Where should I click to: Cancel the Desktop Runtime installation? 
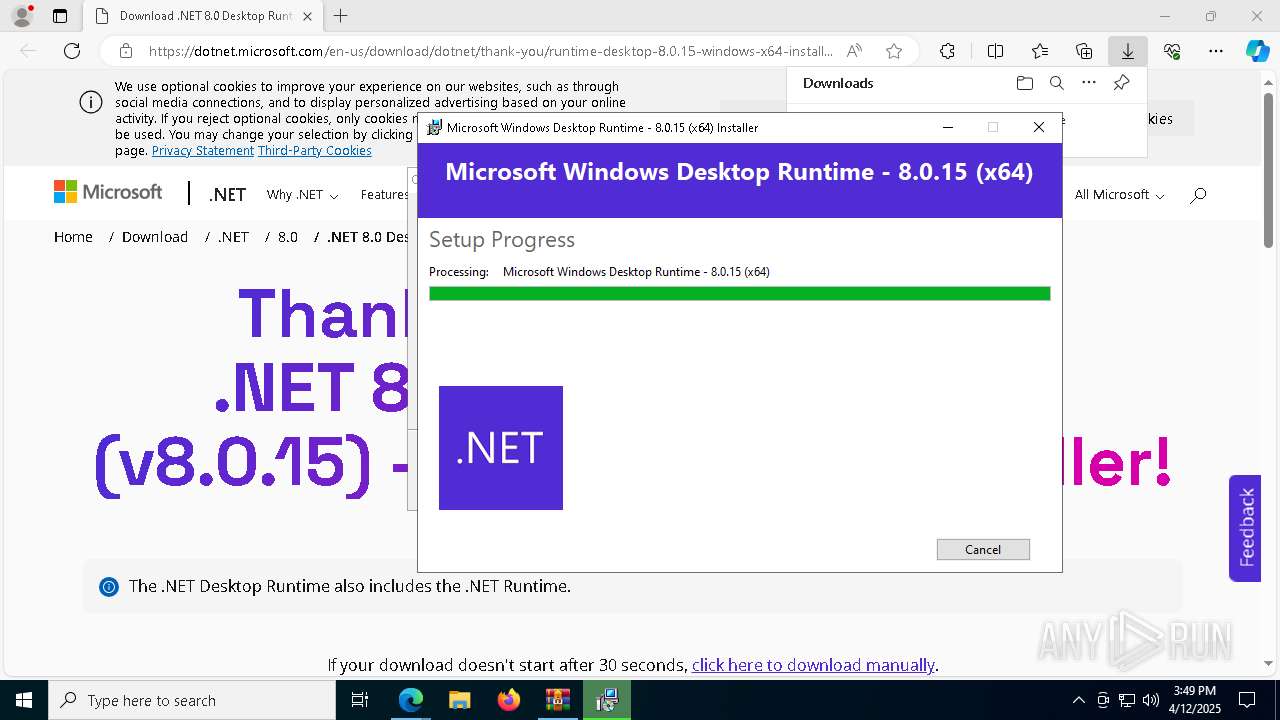[983, 549]
